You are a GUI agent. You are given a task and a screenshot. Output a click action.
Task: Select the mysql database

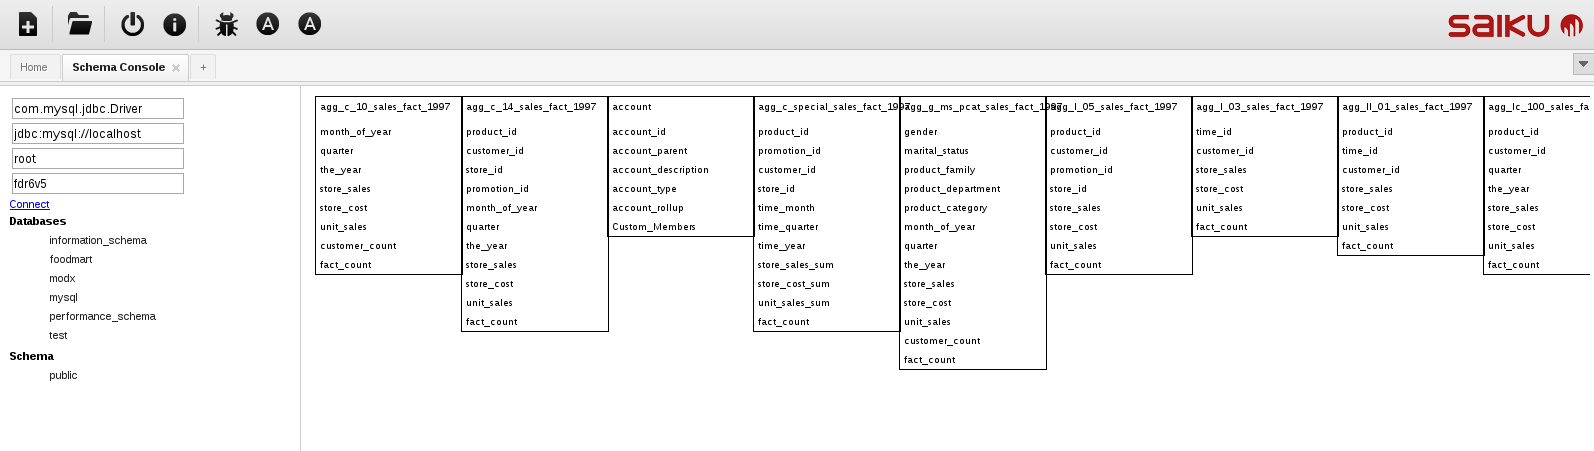pos(63,297)
